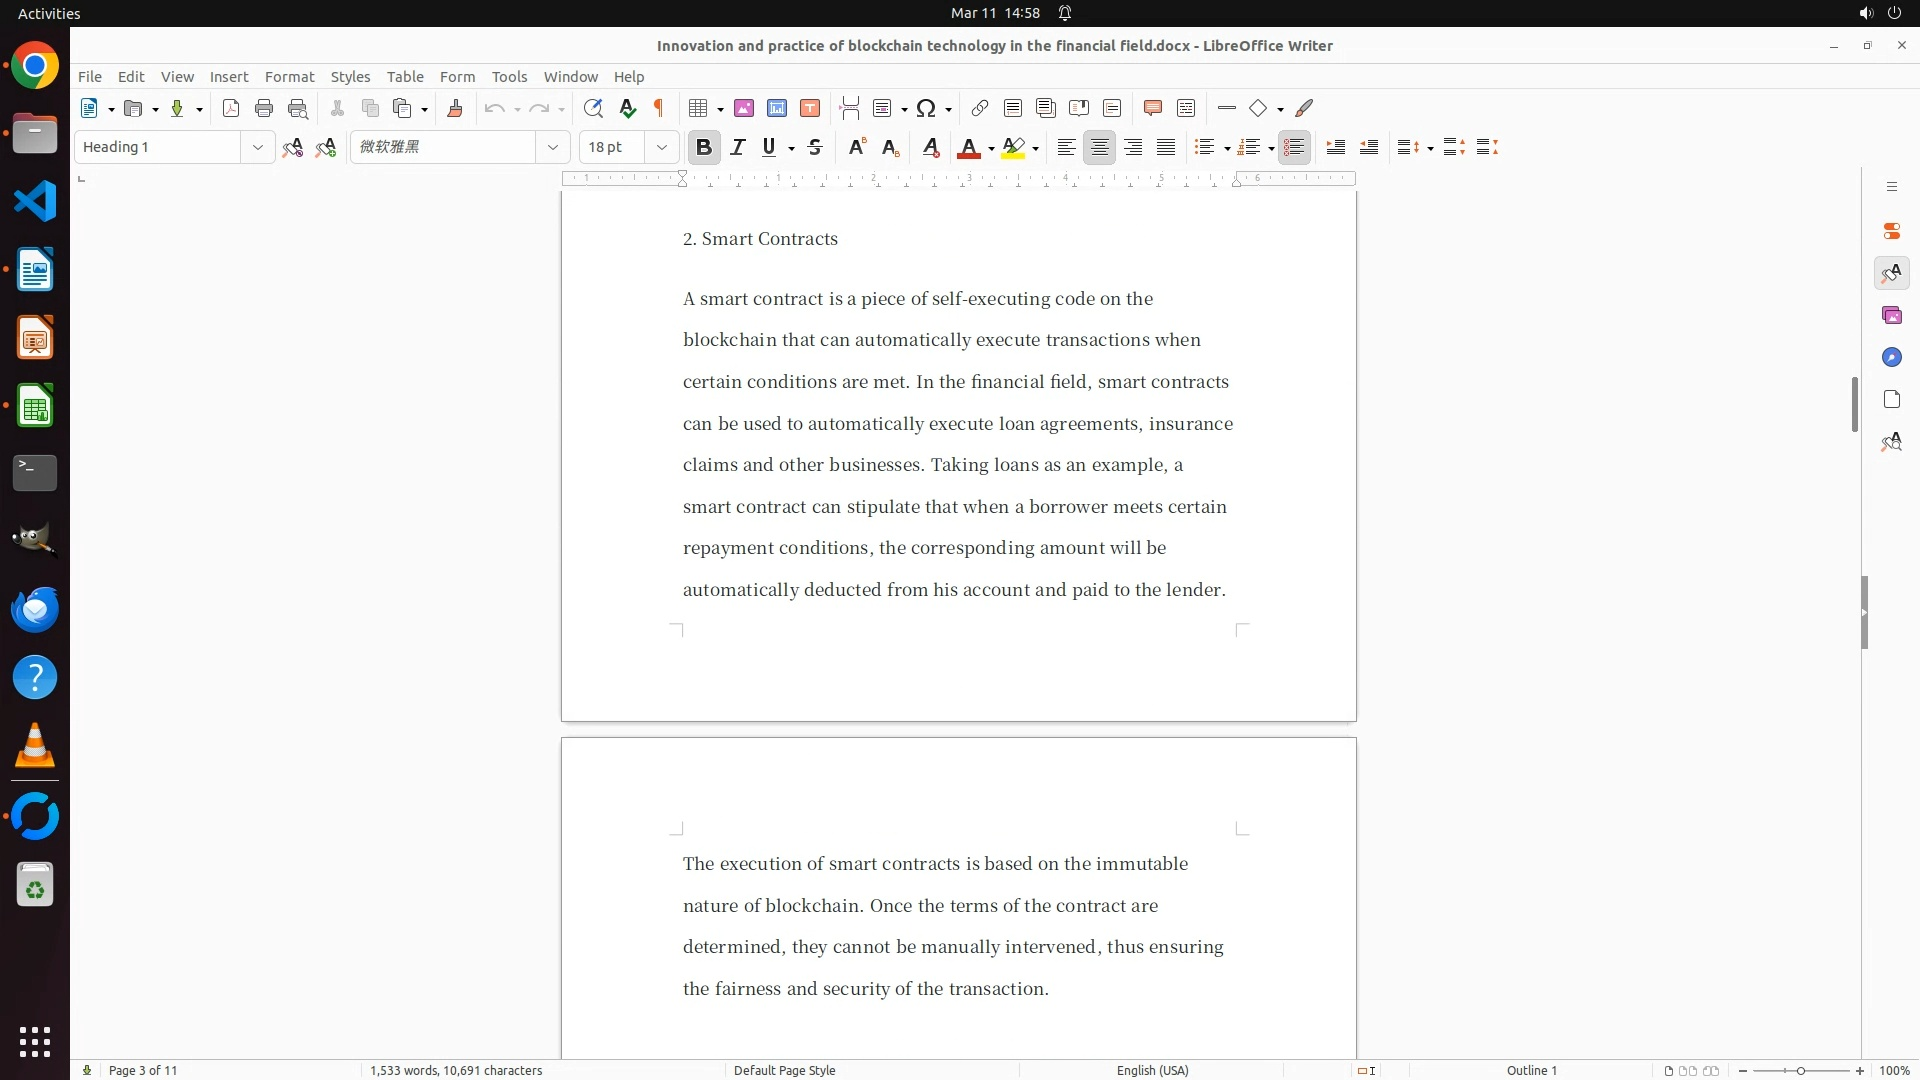Click the English (USA) language status
The height and width of the screenshot is (1080, 1920).
(1152, 1070)
